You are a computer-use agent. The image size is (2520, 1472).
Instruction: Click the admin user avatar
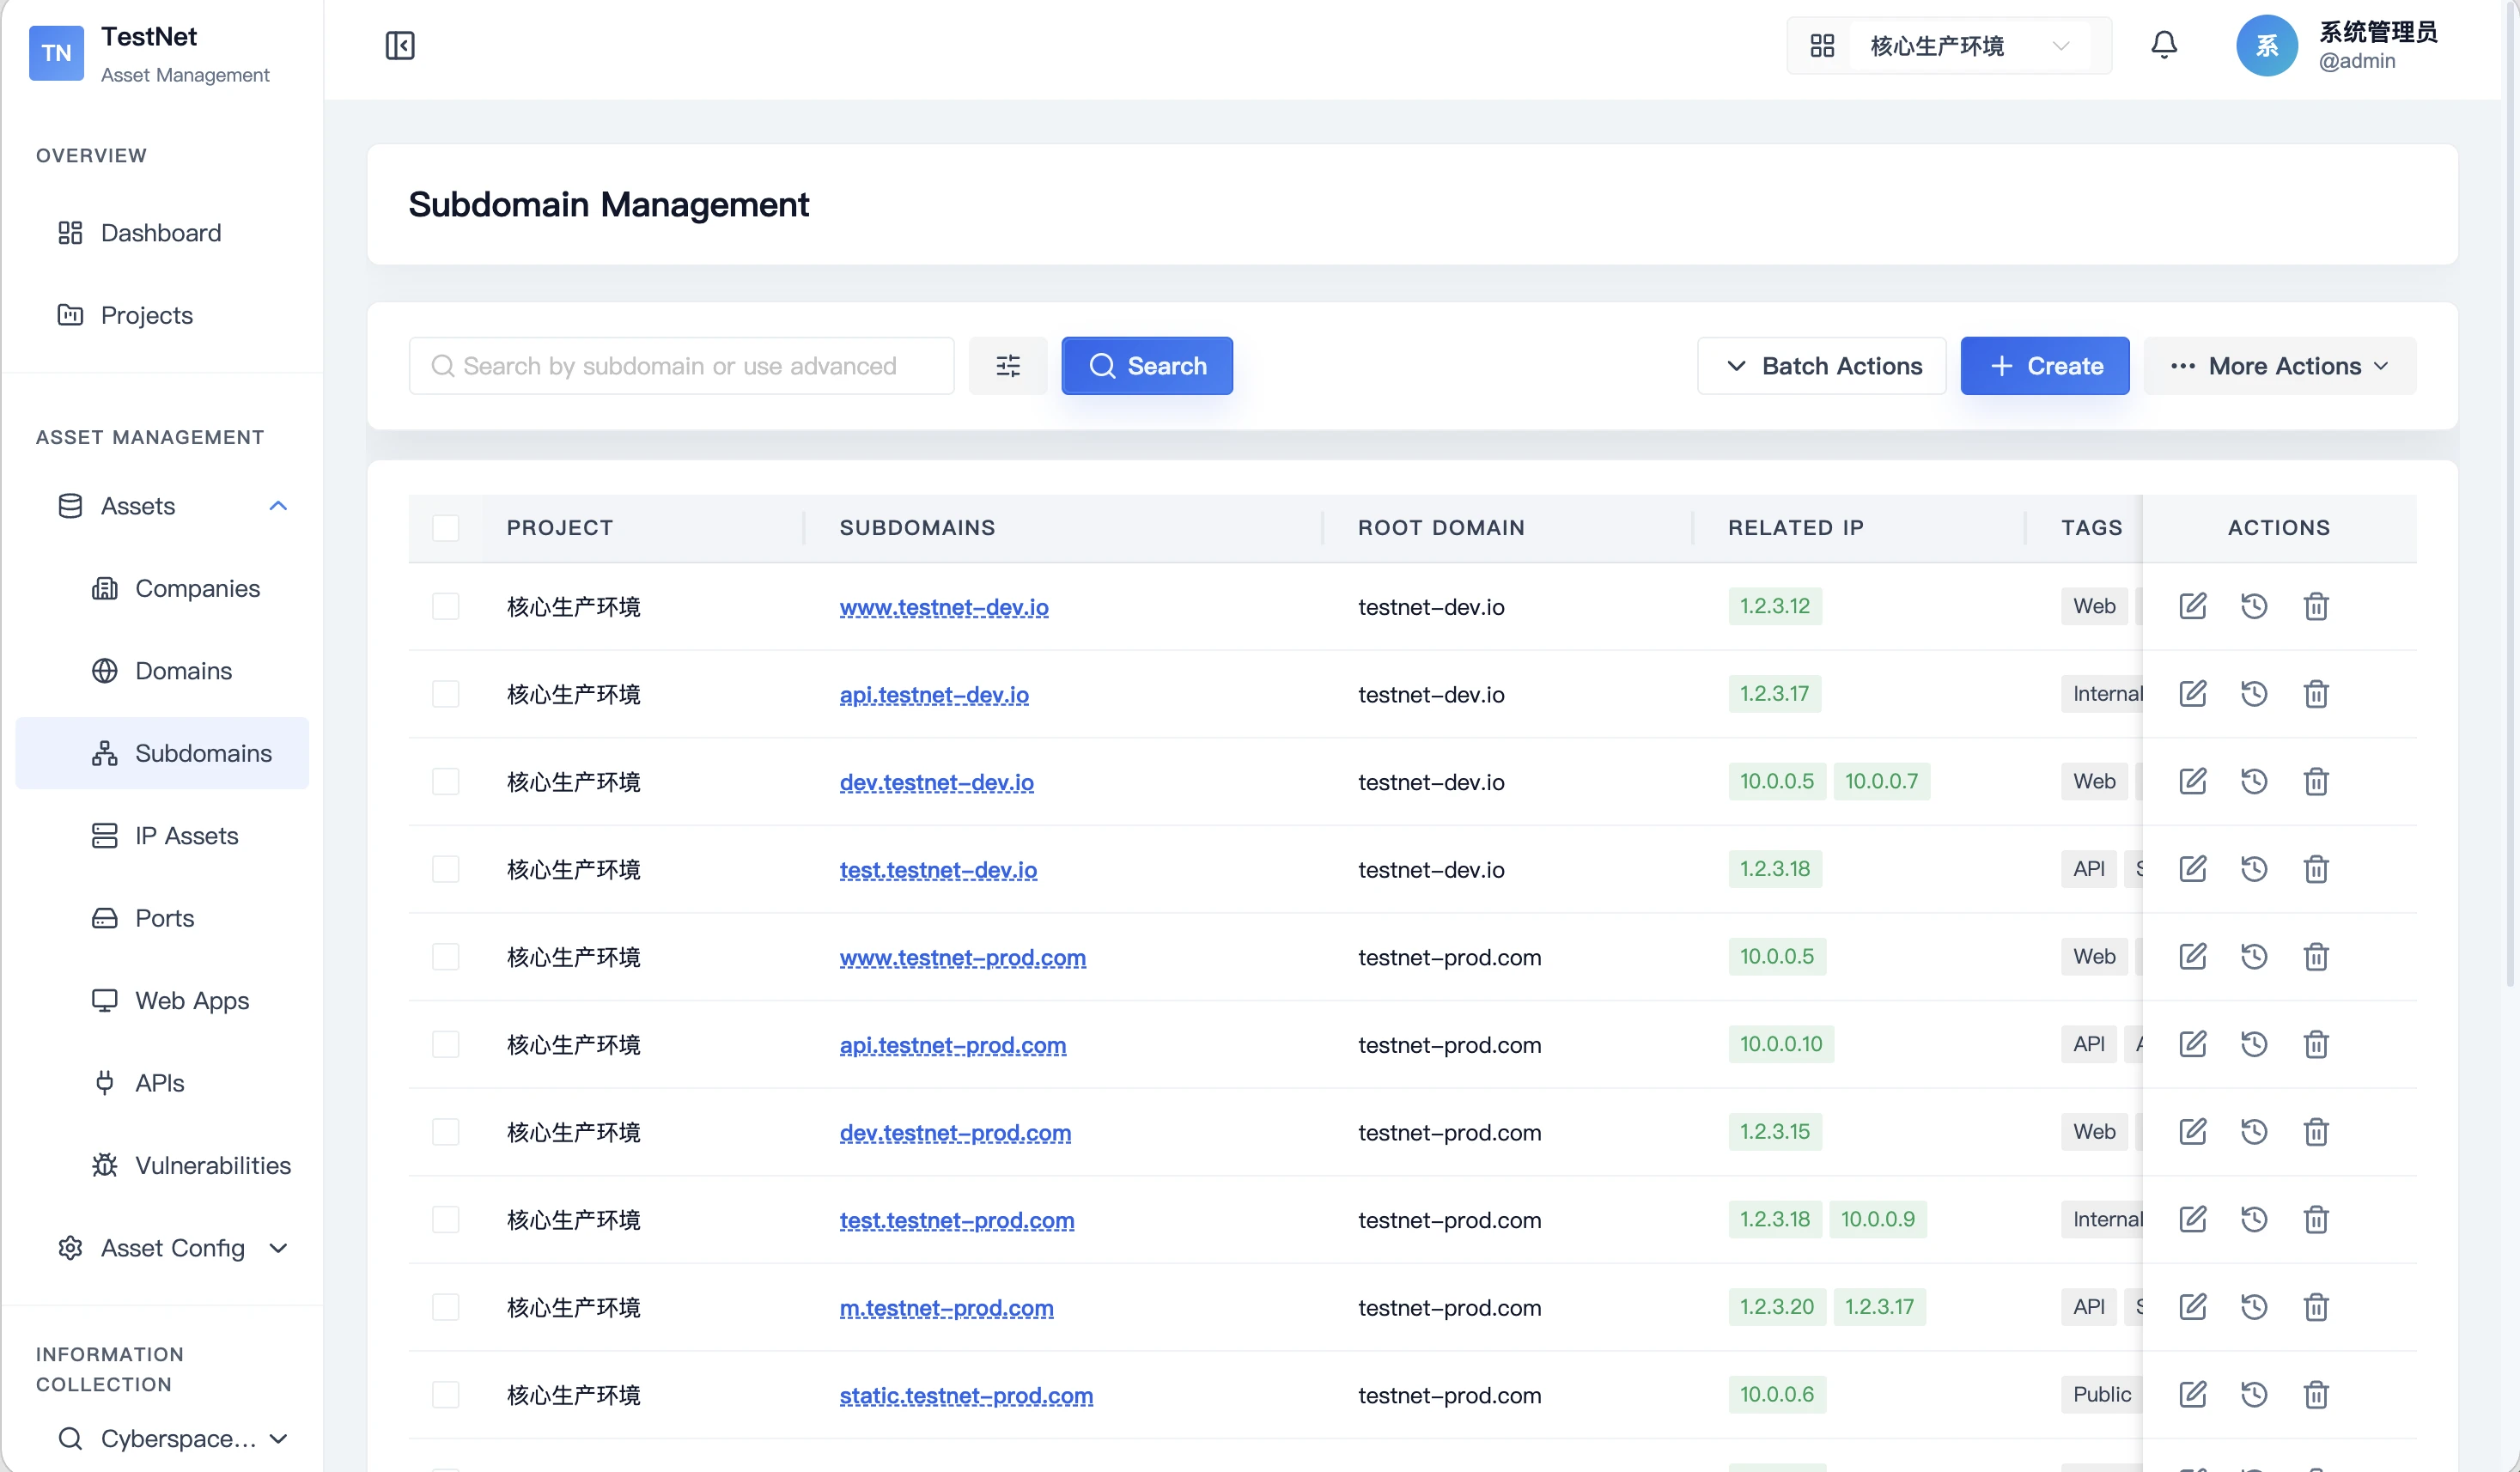point(2266,46)
